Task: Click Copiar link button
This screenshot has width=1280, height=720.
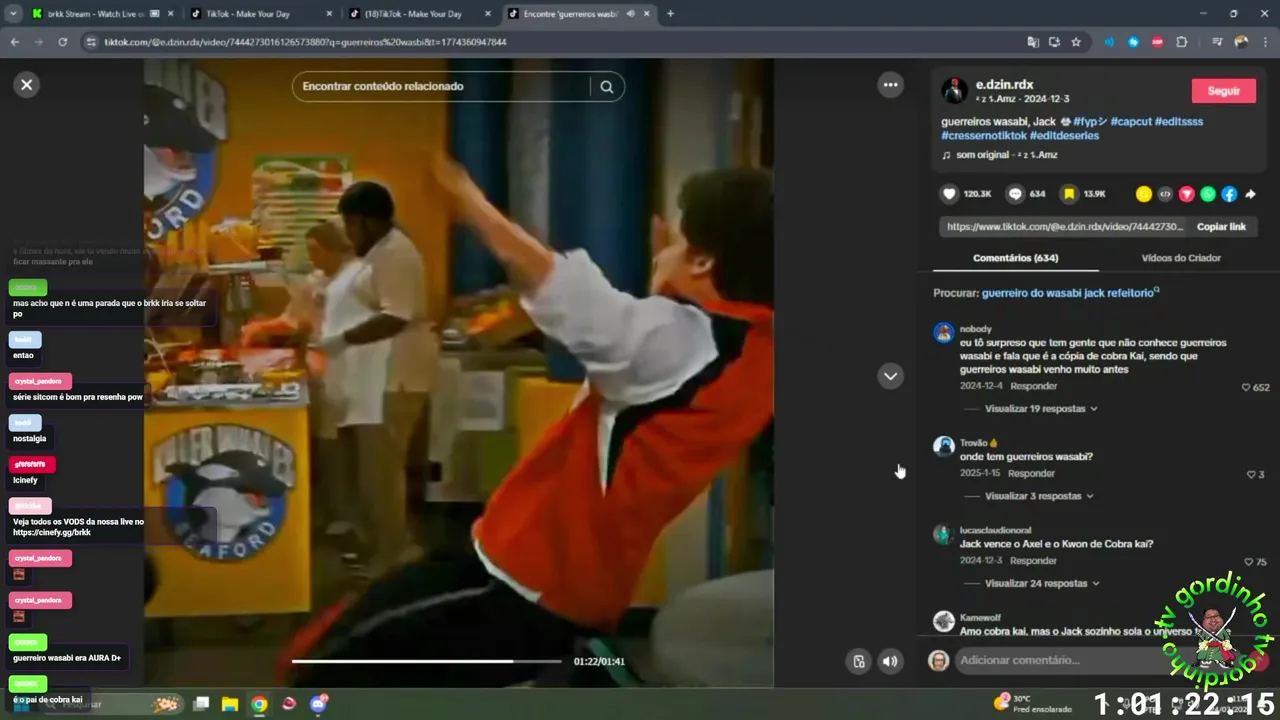Action: click(1221, 226)
